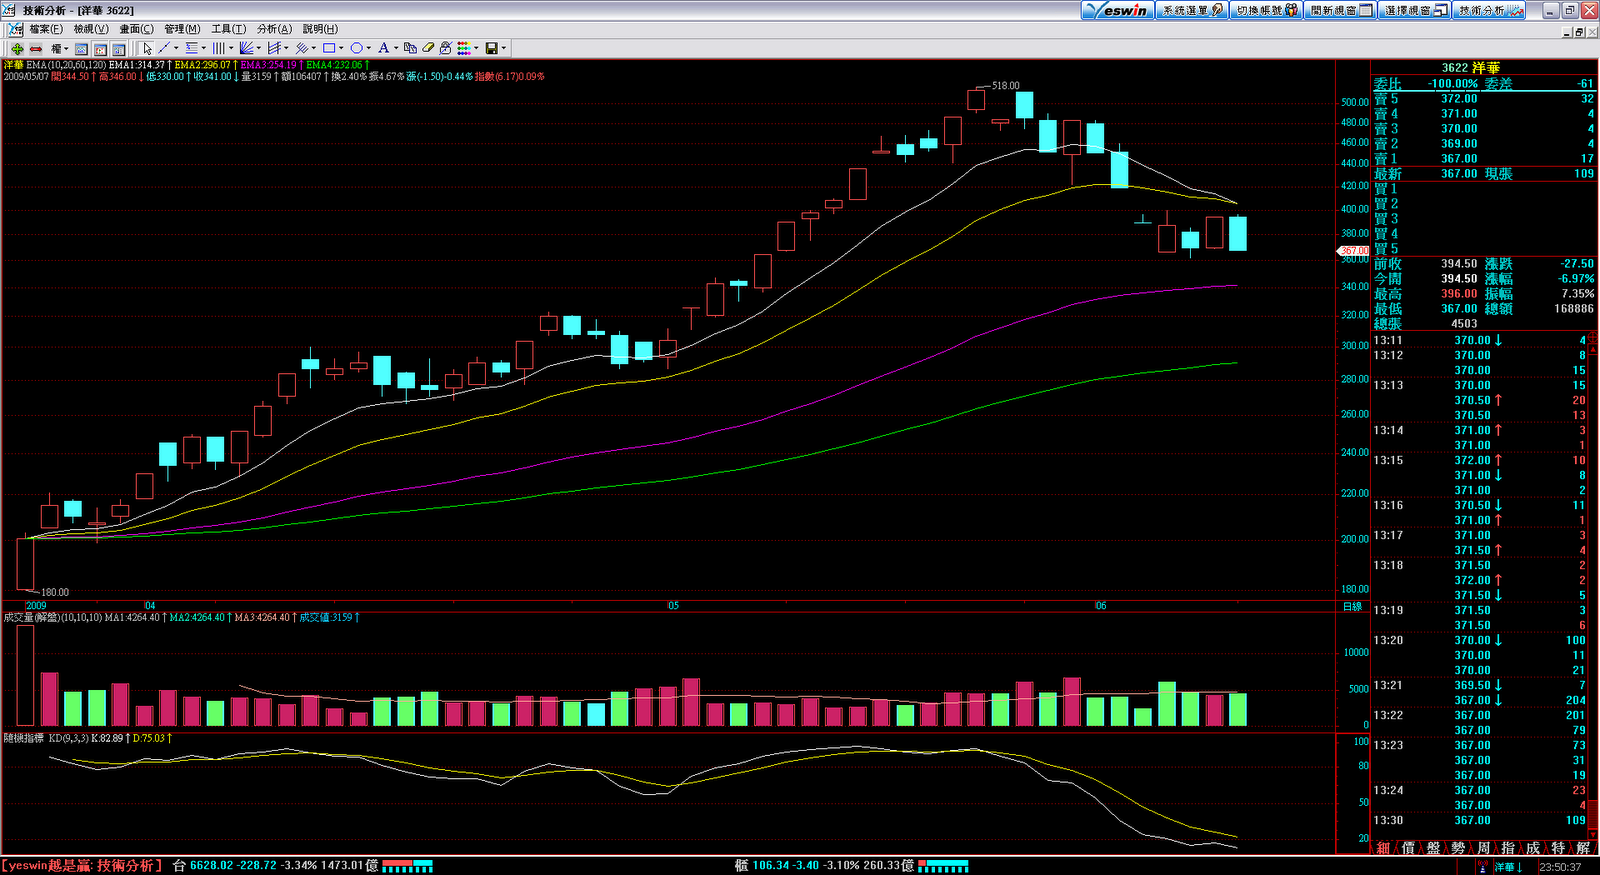Toggle the second chart layout window icon
The height and width of the screenshot is (875, 1600).
pos(100,48)
